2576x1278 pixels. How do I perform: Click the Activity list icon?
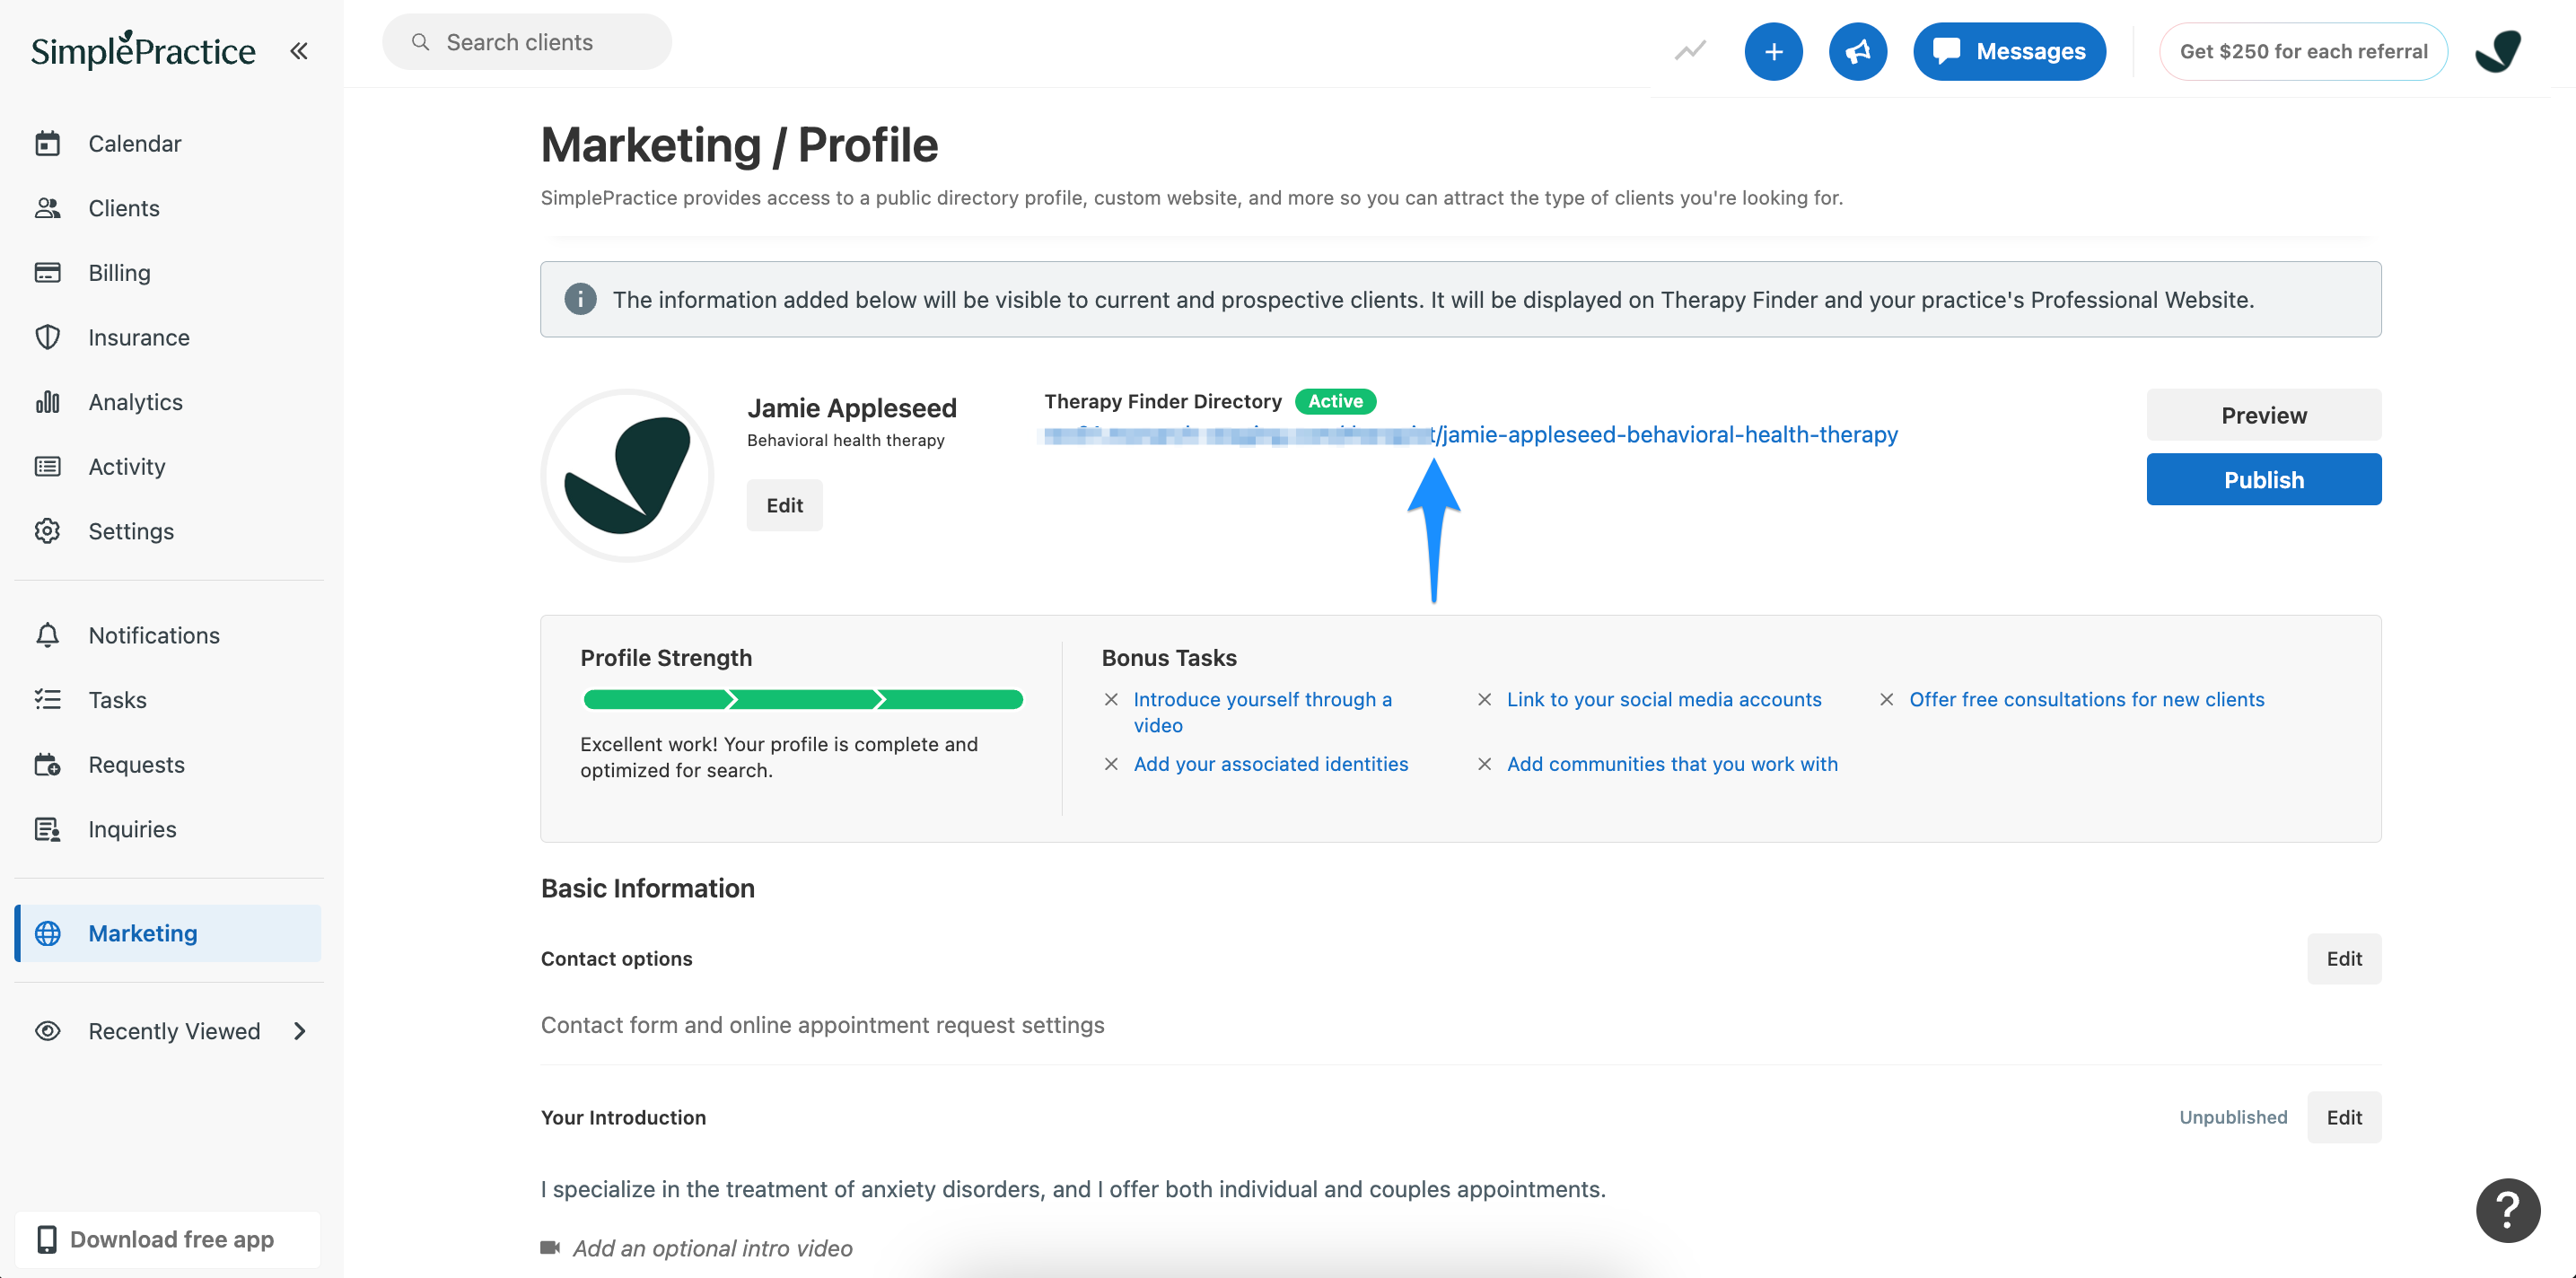47,467
